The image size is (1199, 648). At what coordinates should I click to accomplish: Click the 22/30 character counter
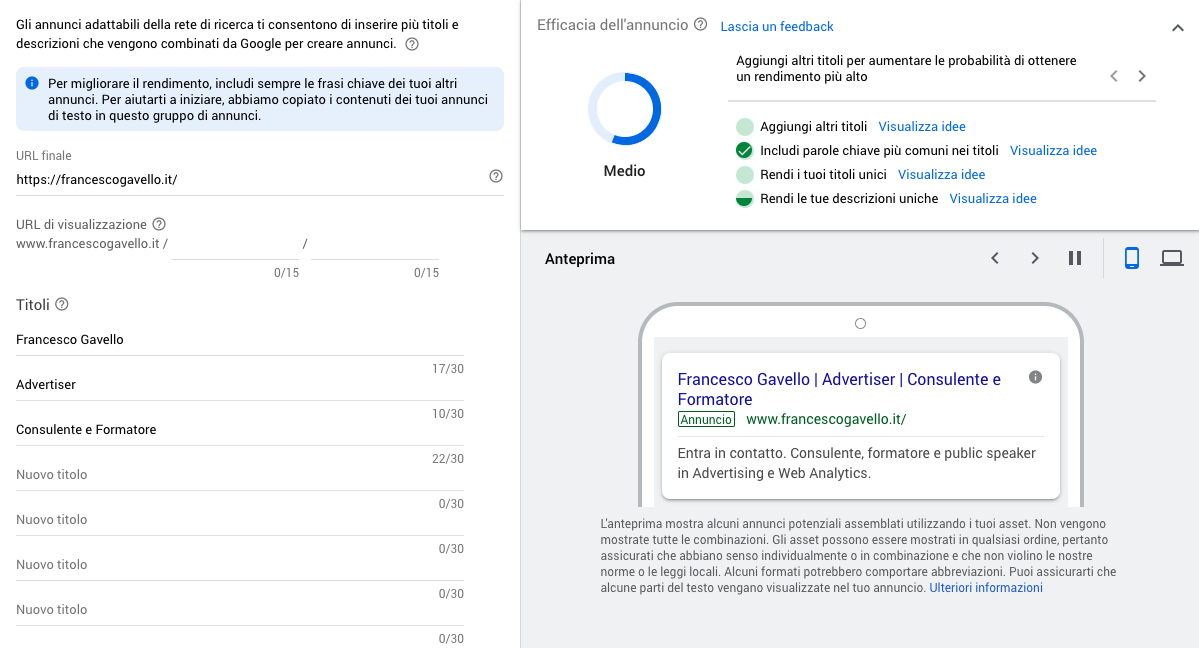tap(447, 459)
